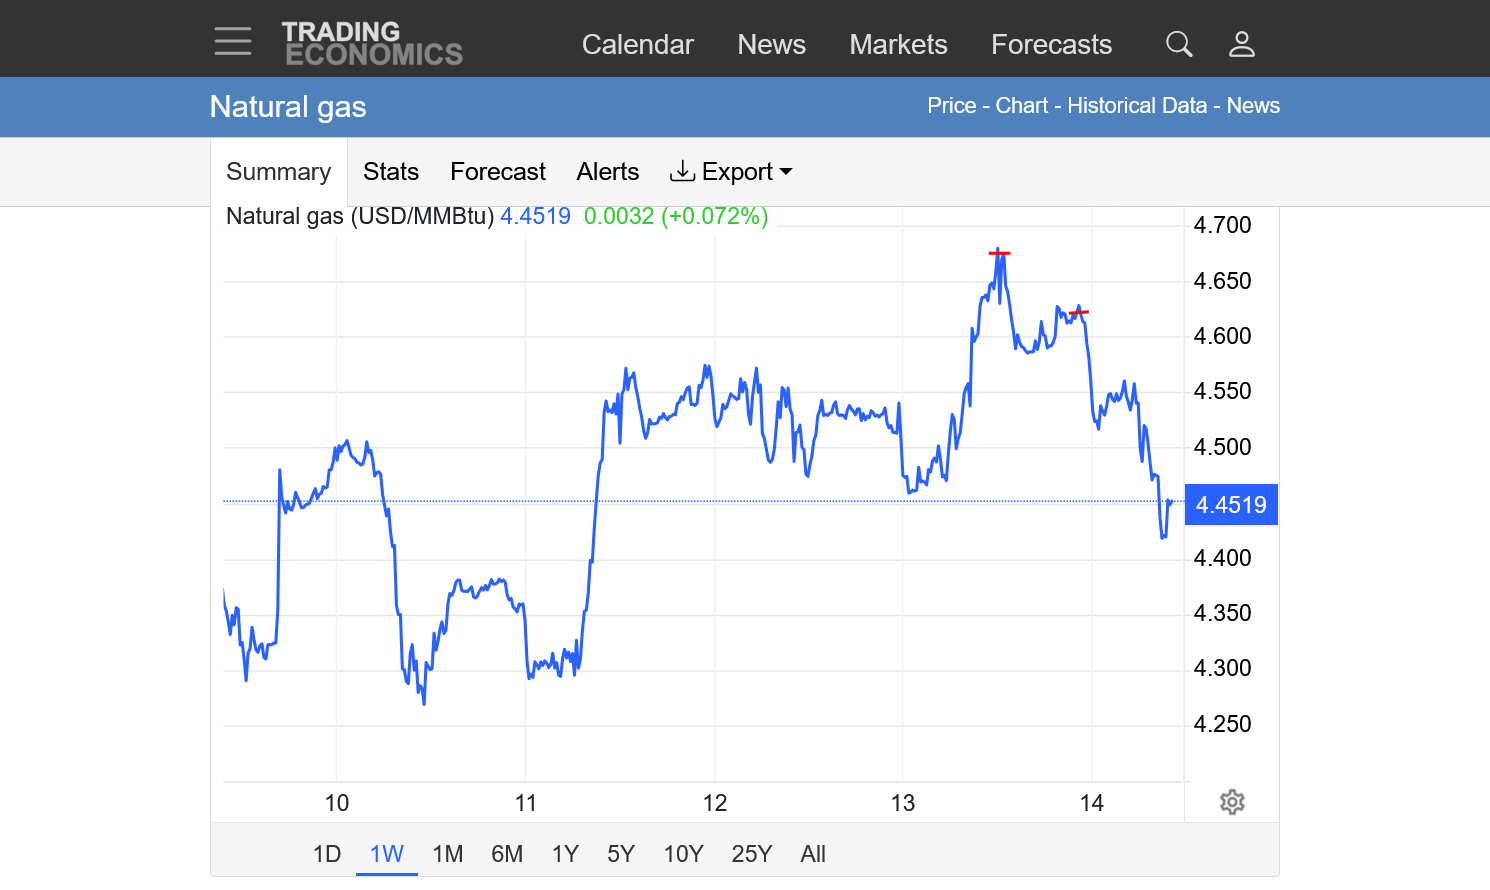This screenshot has width=1490, height=890.
Task: Switch to the Forecast tab
Action: tap(498, 172)
